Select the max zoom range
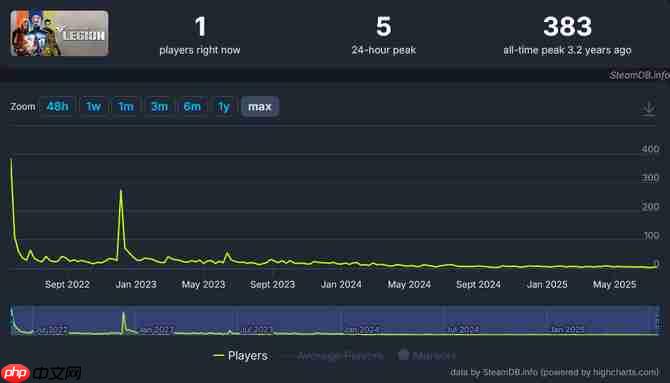Screen dimensions: 670x383 point(260,106)
